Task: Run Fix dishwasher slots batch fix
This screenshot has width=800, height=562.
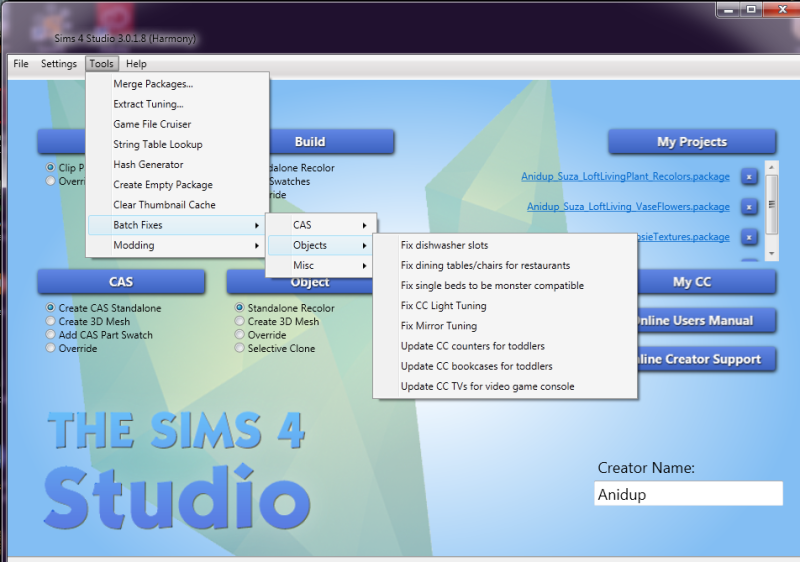Action: coord(505,245)
